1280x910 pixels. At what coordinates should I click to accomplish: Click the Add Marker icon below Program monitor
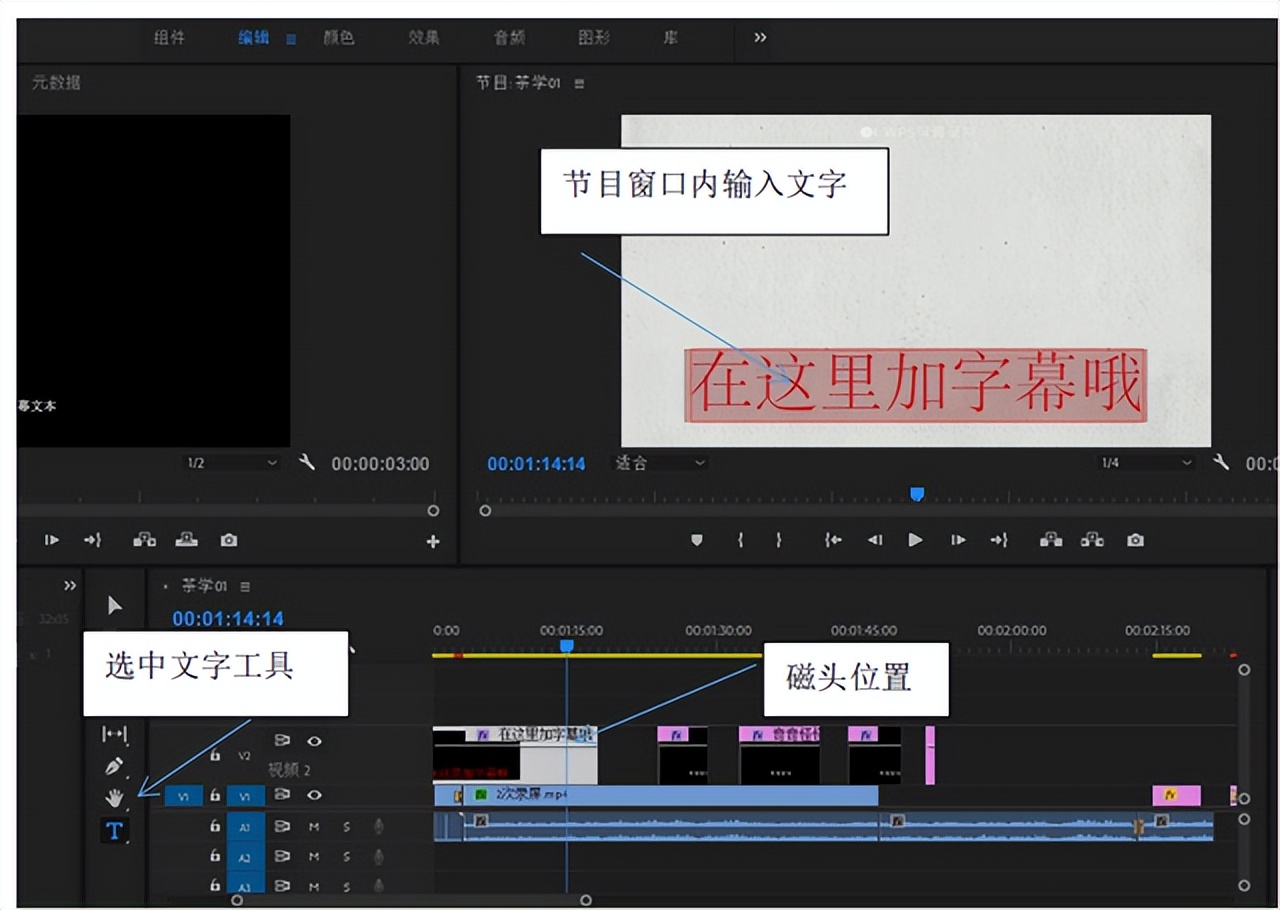696,540
